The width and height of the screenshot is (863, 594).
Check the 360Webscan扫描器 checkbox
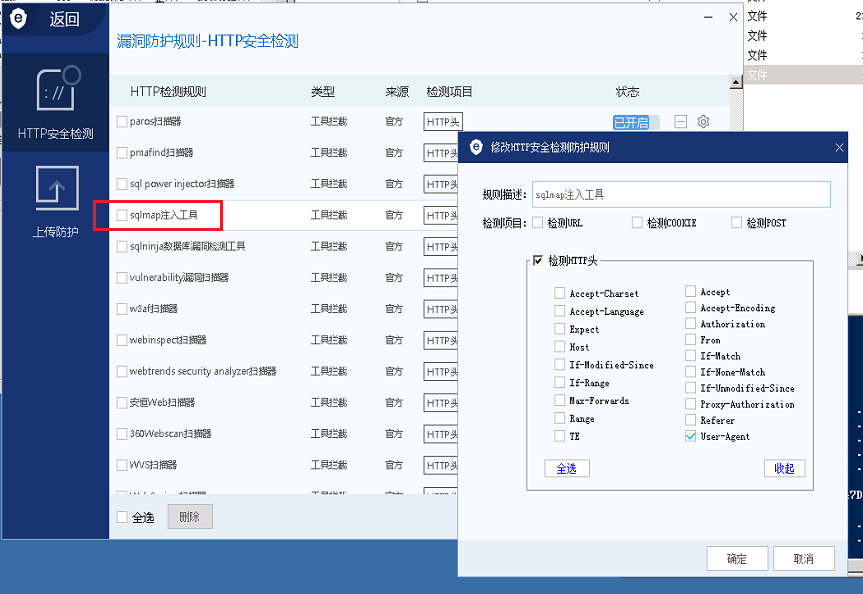point(122,434)
